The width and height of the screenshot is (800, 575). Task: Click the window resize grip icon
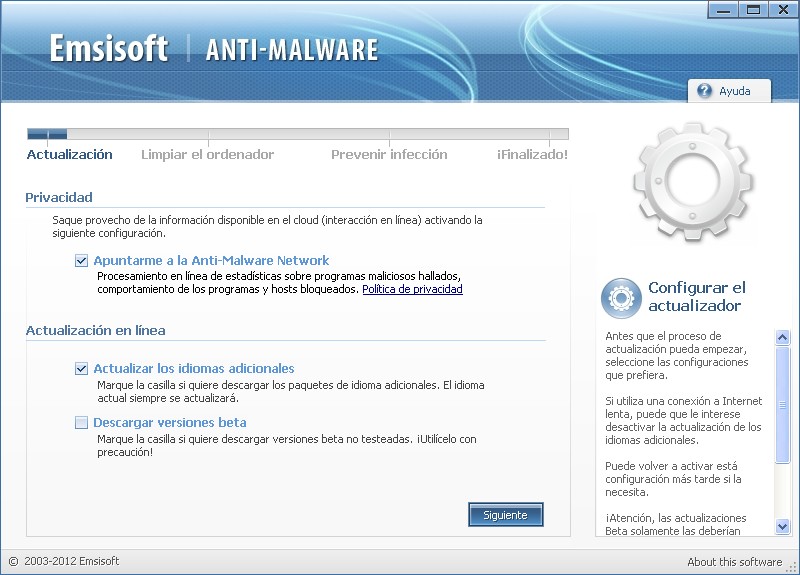pos(792,566)
